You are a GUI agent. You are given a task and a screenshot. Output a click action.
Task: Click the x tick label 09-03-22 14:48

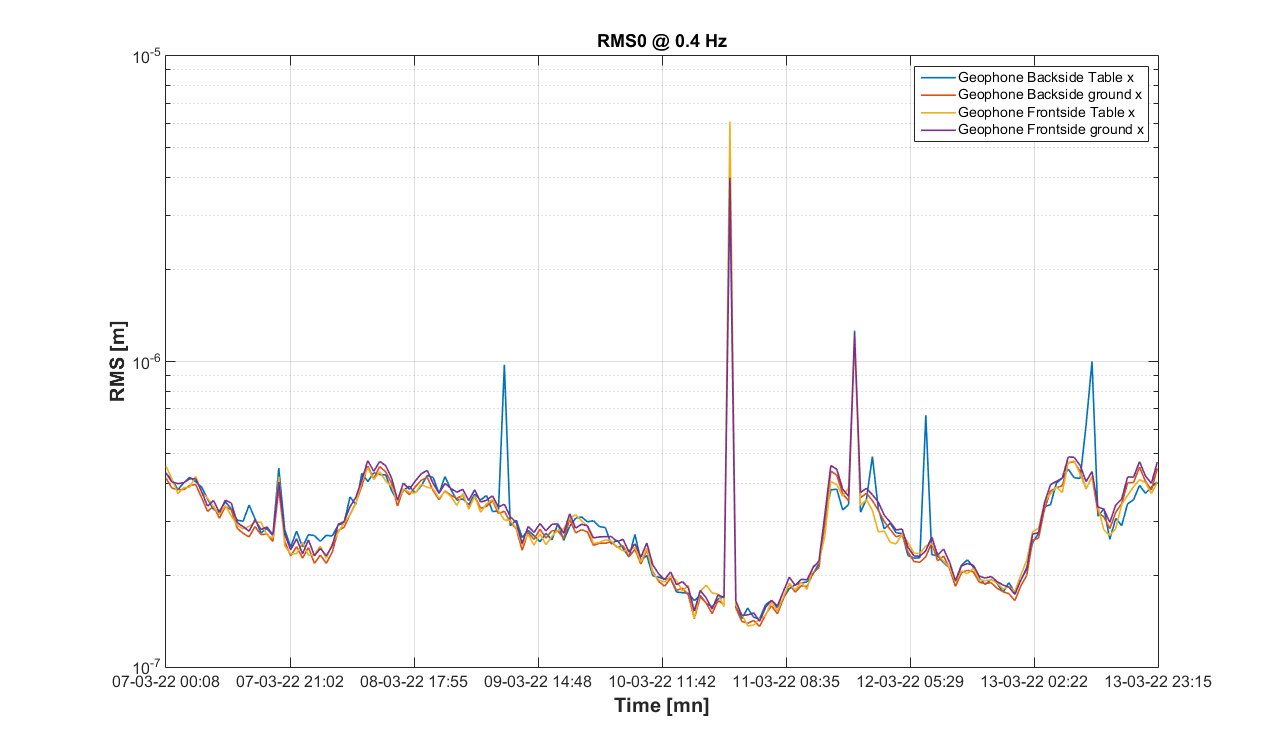538,682
